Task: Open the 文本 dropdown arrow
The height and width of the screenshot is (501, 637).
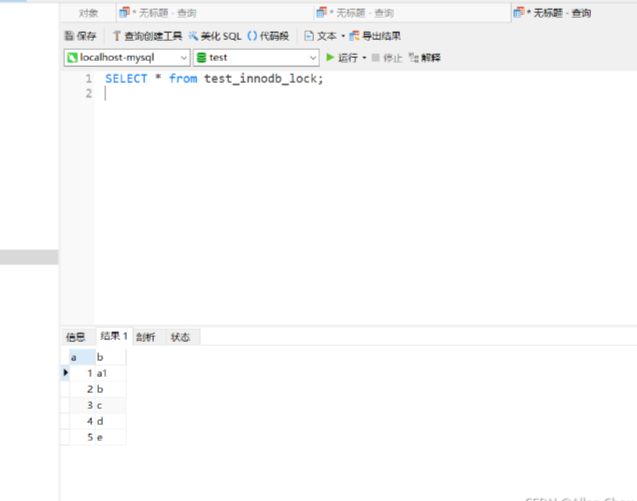Action: (x=343, y=36)
